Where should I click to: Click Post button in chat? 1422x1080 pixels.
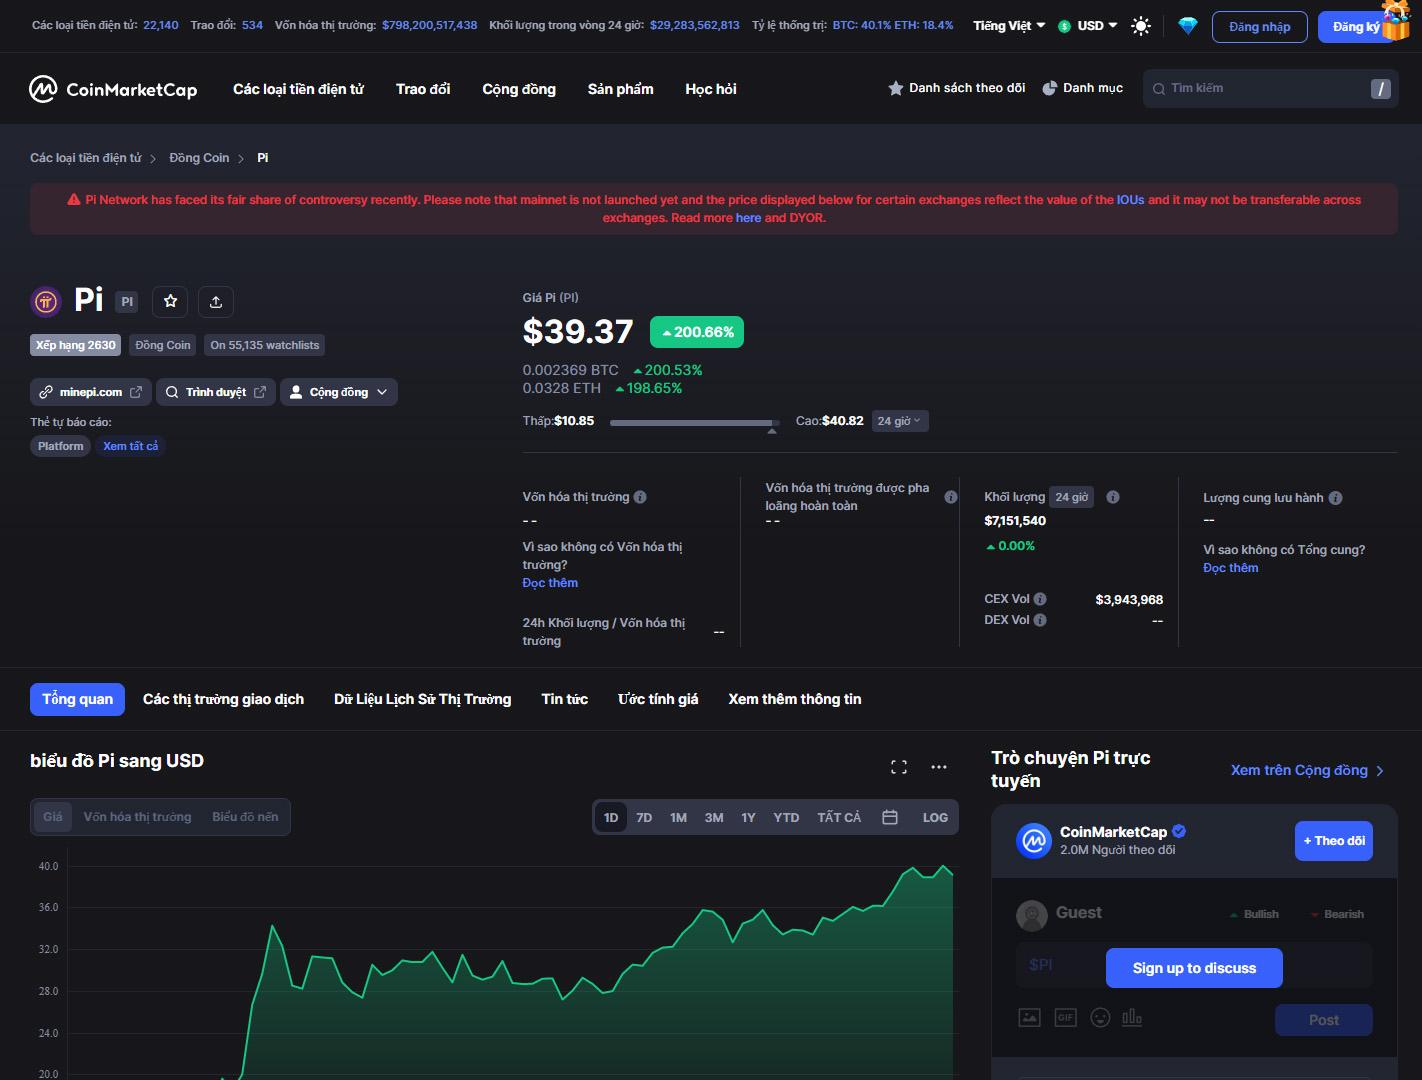pyautogui.click(x=1324, y=1020)
